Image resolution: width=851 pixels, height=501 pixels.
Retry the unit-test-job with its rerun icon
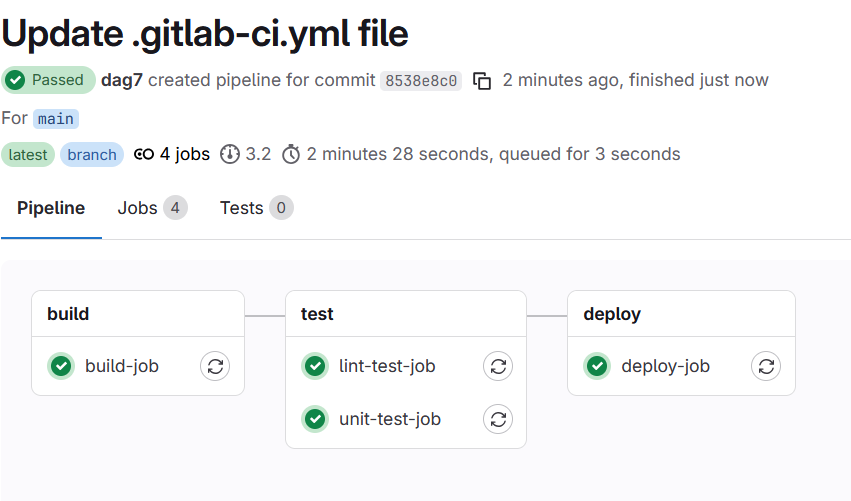[498, 419]
